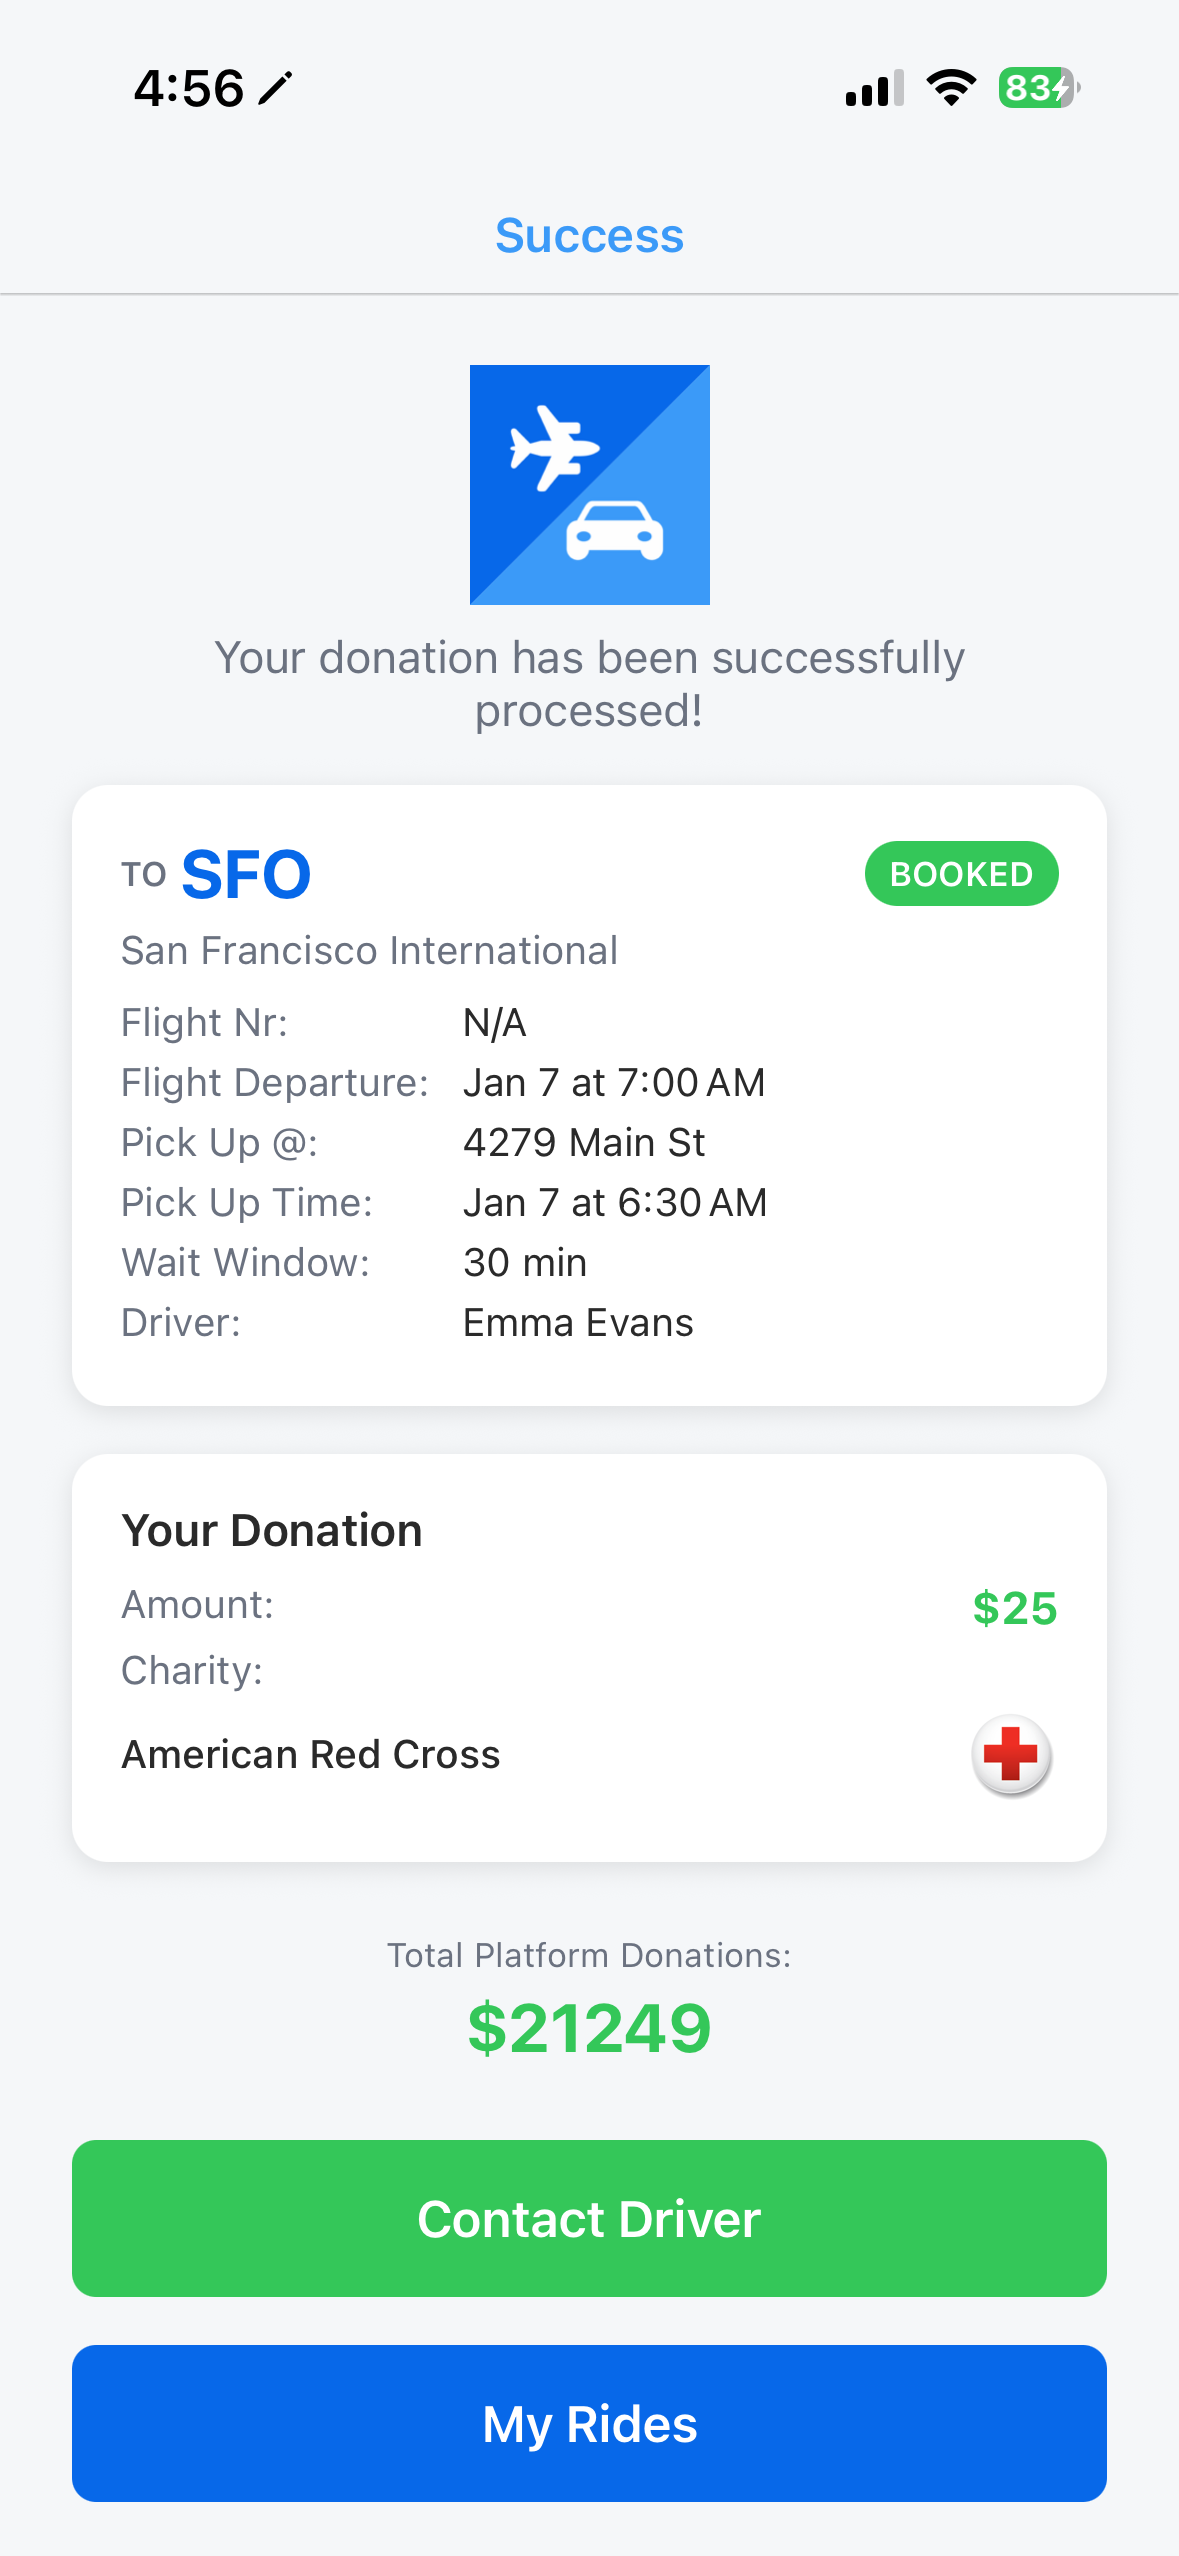This screenshot has height=2556, width=1179.
Task: Tap the SFO airport code heading
Action: [x=246, y=875]
